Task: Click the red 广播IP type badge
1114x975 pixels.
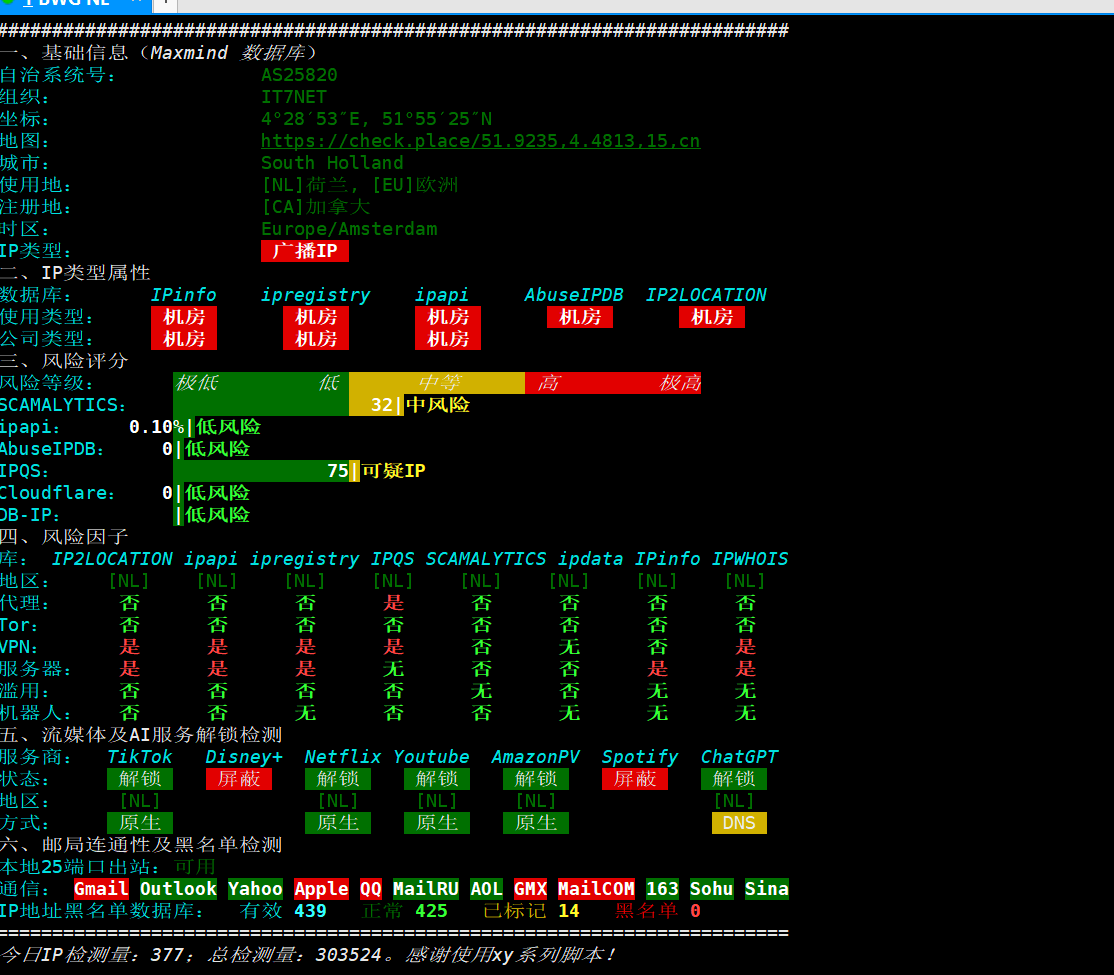Action: (305, 251)
